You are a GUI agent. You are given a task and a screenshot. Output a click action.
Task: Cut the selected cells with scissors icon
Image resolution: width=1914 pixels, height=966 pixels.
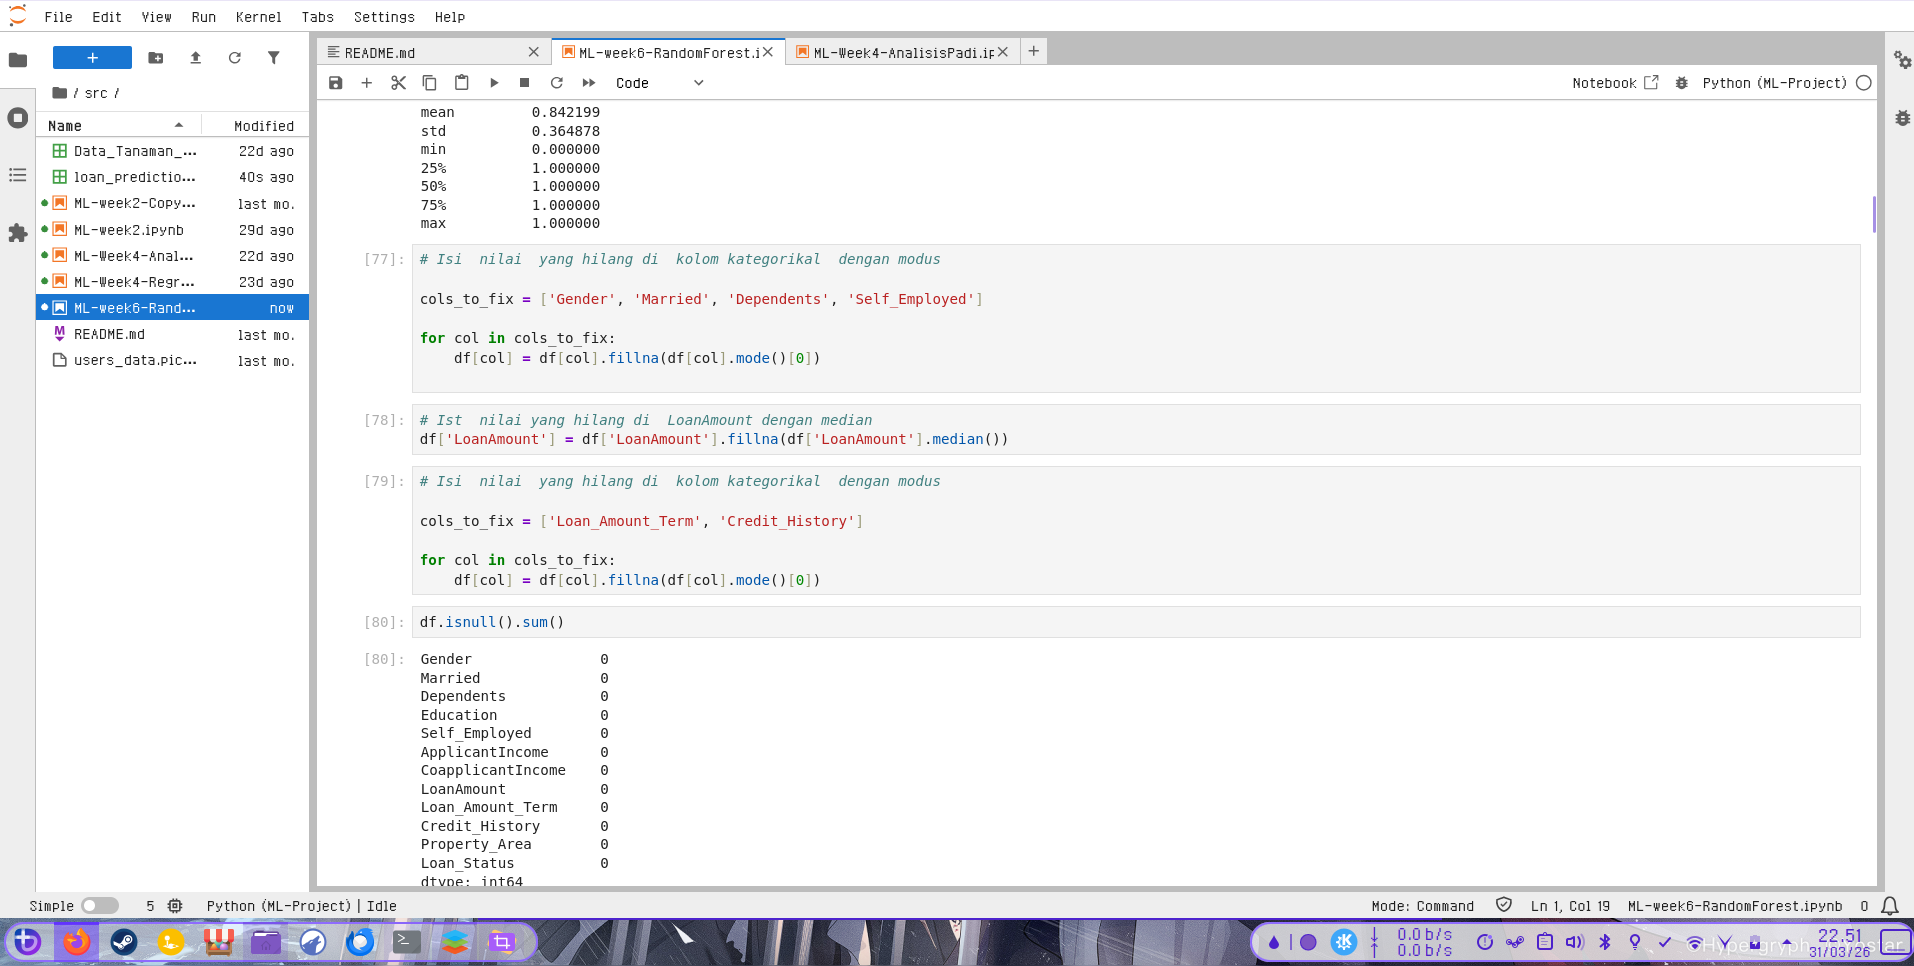point(399,83)
